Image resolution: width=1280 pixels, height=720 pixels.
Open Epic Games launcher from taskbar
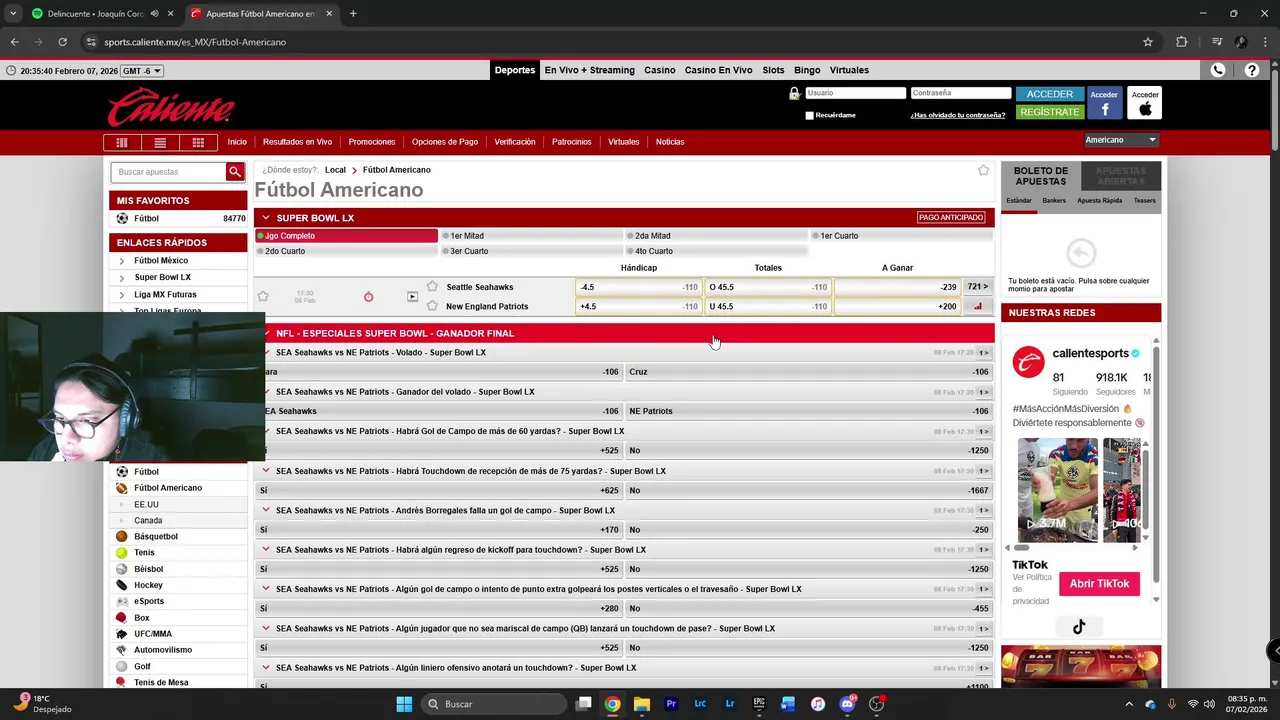(x=759, y=704)
